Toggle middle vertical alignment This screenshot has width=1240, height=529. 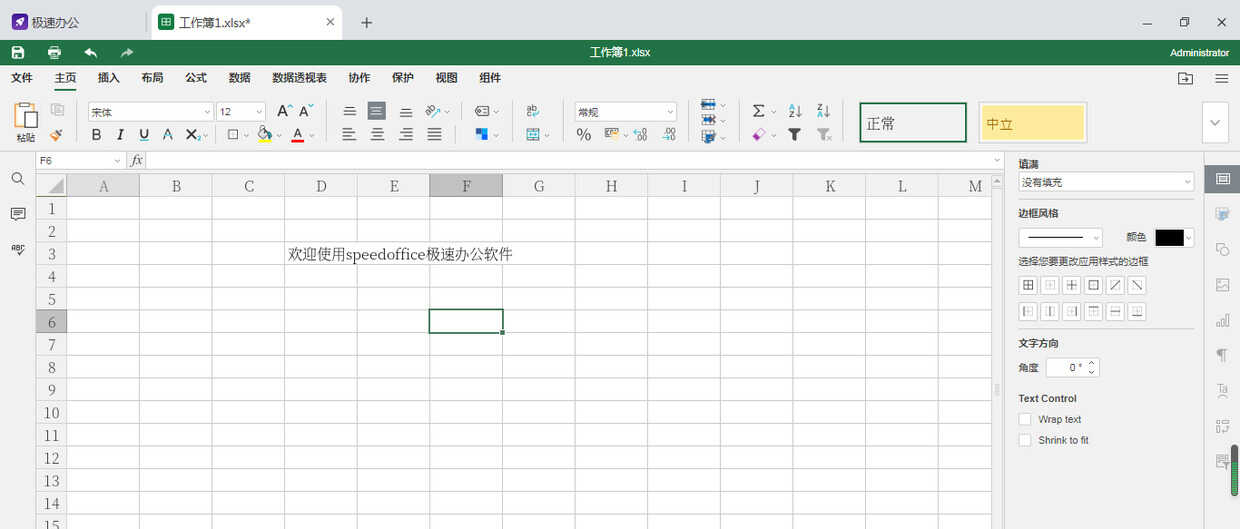[377, 111]
